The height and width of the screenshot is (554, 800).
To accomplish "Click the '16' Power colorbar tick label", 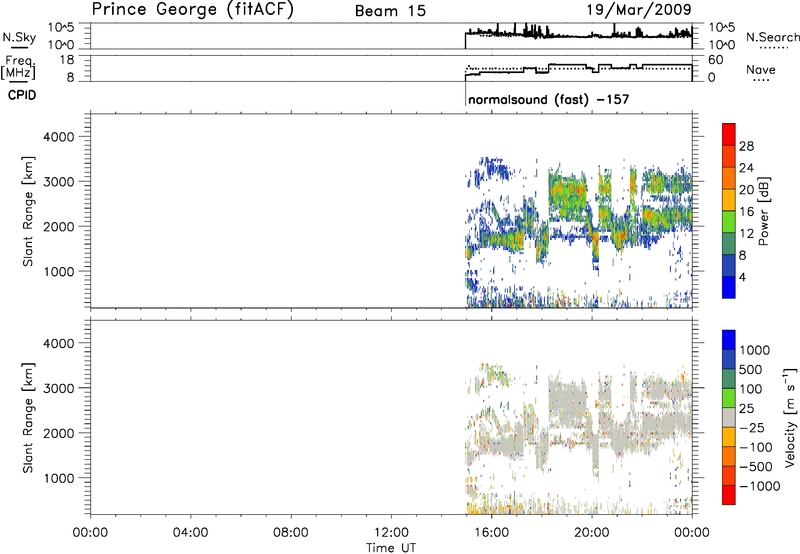I will (x=746, y=212).
